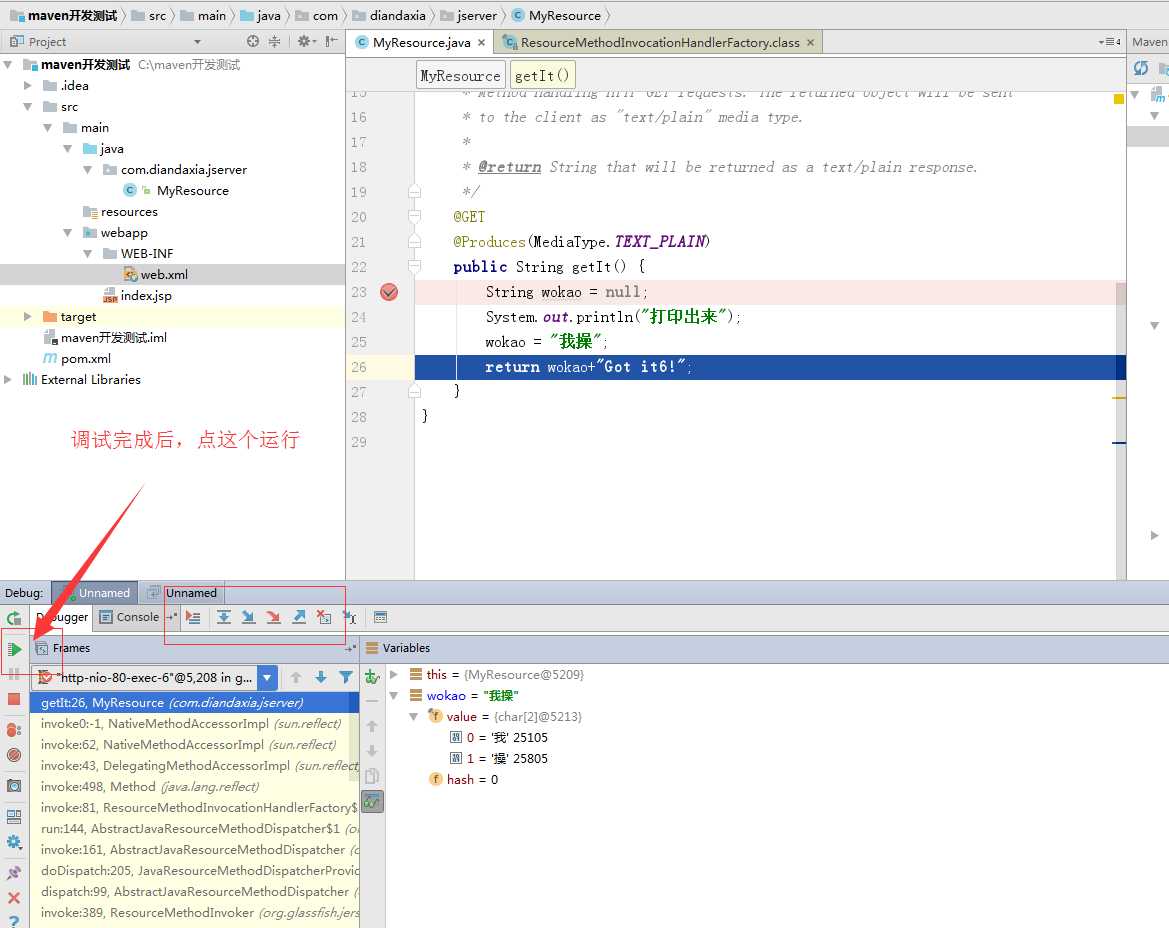Close ResourceMethodInvocationHandlerFactory.class tab
The image size is (1169, 928).
(x=810, y=42)
